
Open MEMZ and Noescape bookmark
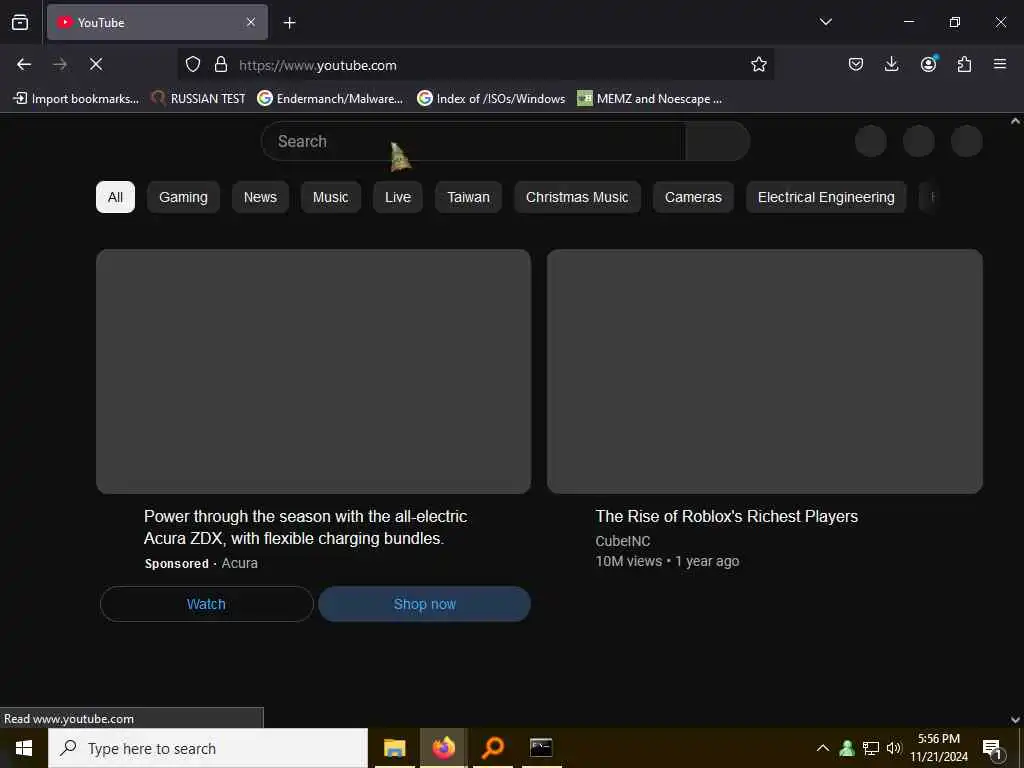[650, 99]
